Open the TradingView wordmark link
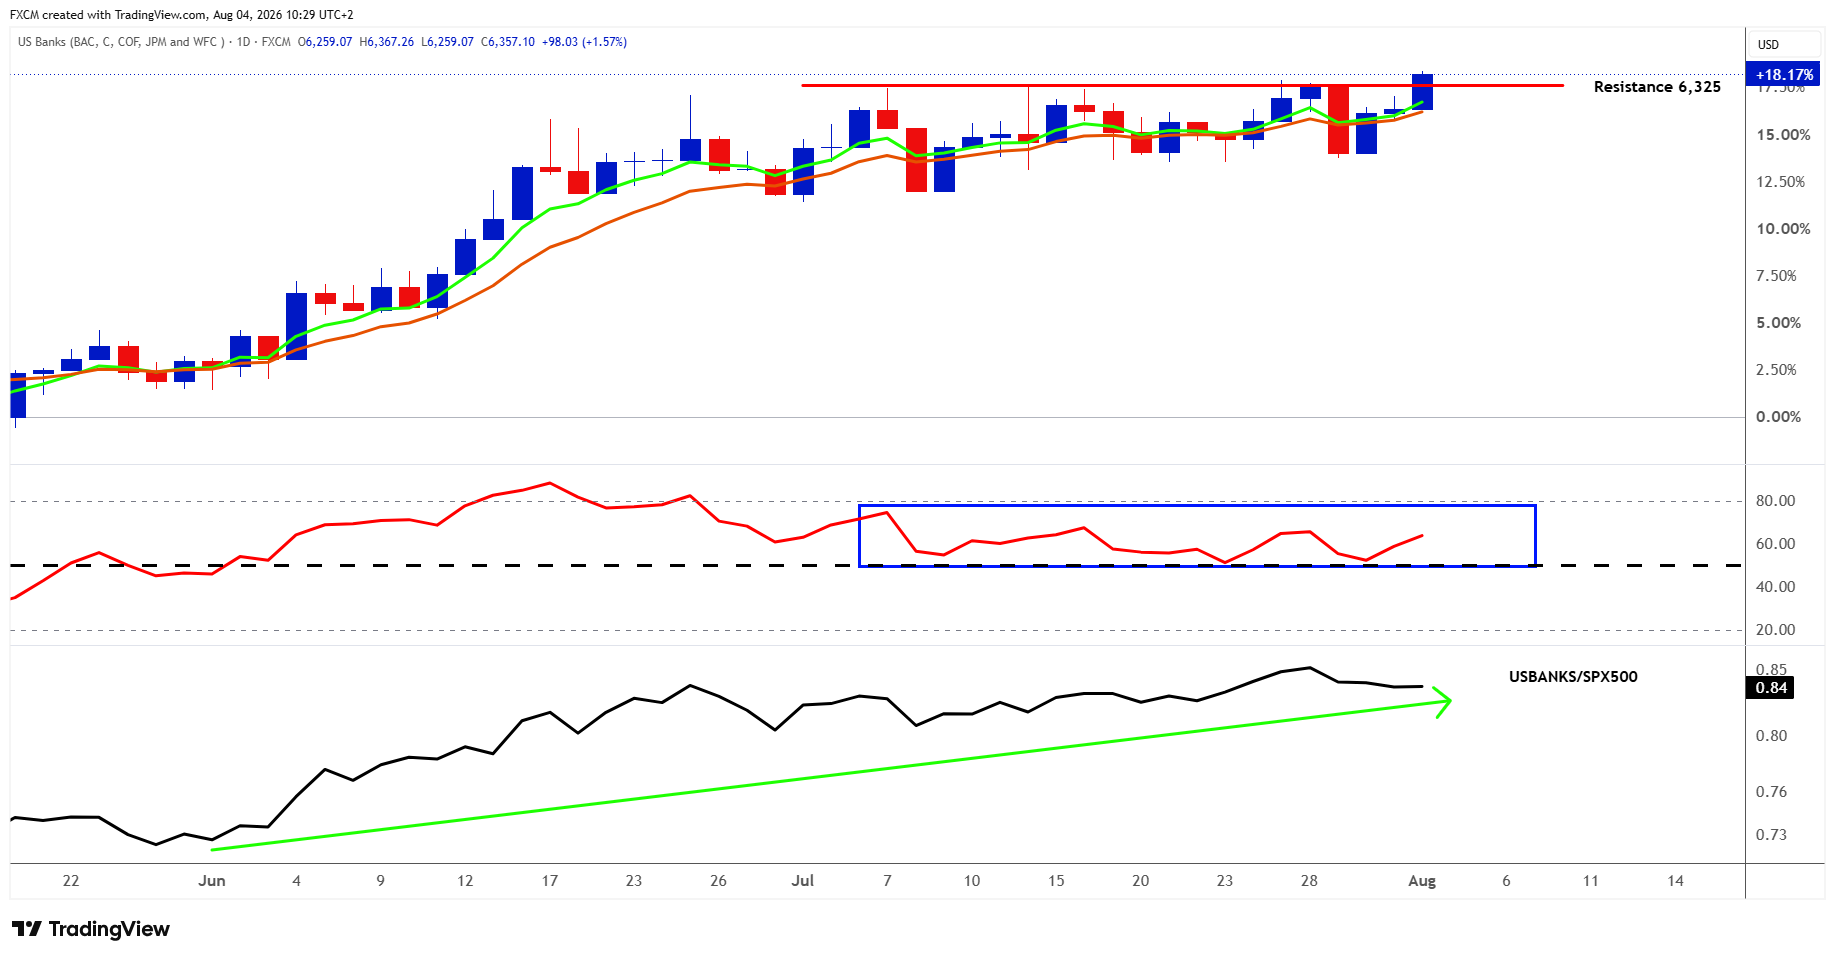The width and height of the screenshot is (1835, 959). coord(109,929)
